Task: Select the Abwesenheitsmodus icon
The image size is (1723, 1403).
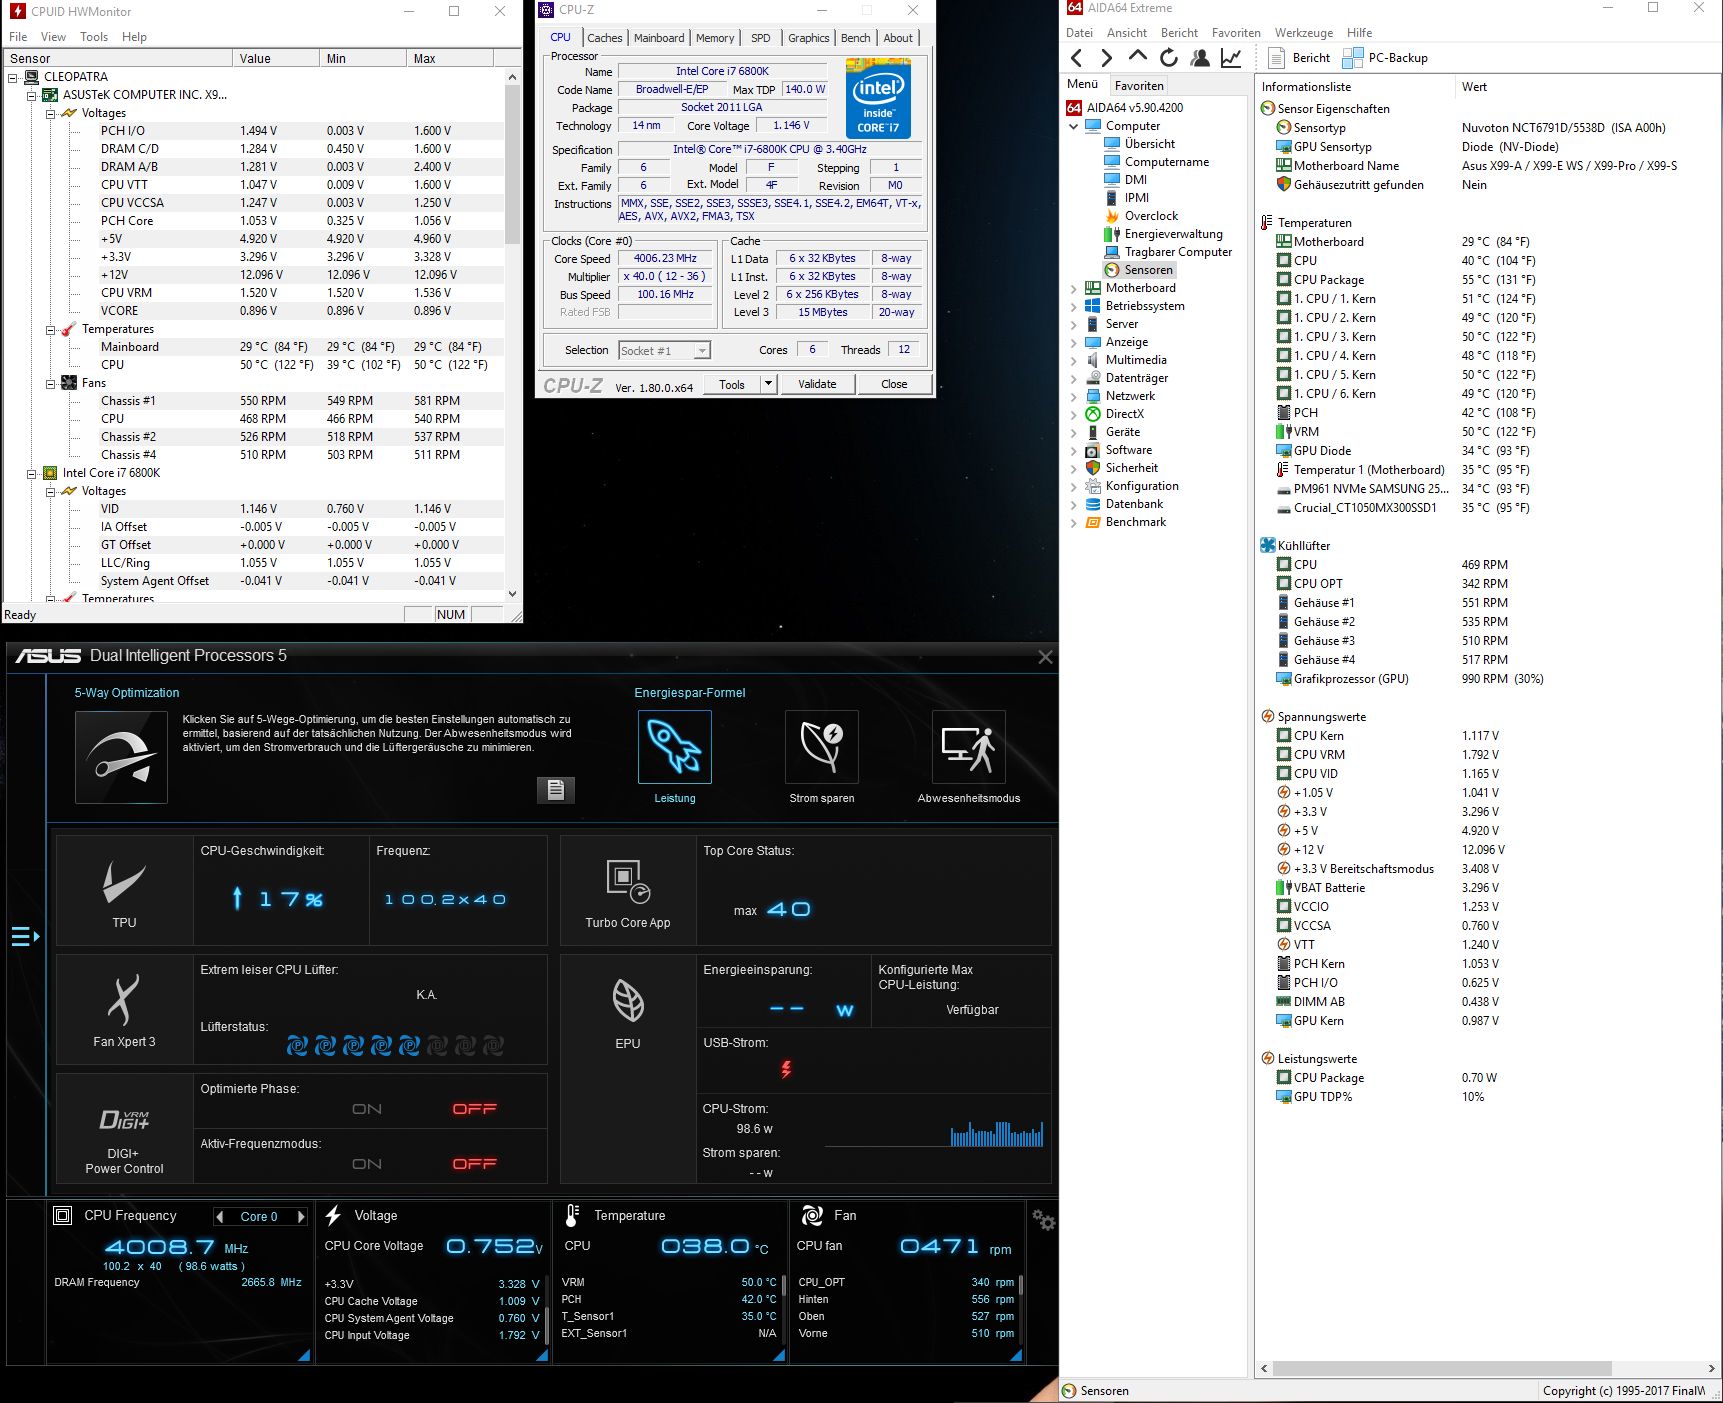Action: point(968,747)
